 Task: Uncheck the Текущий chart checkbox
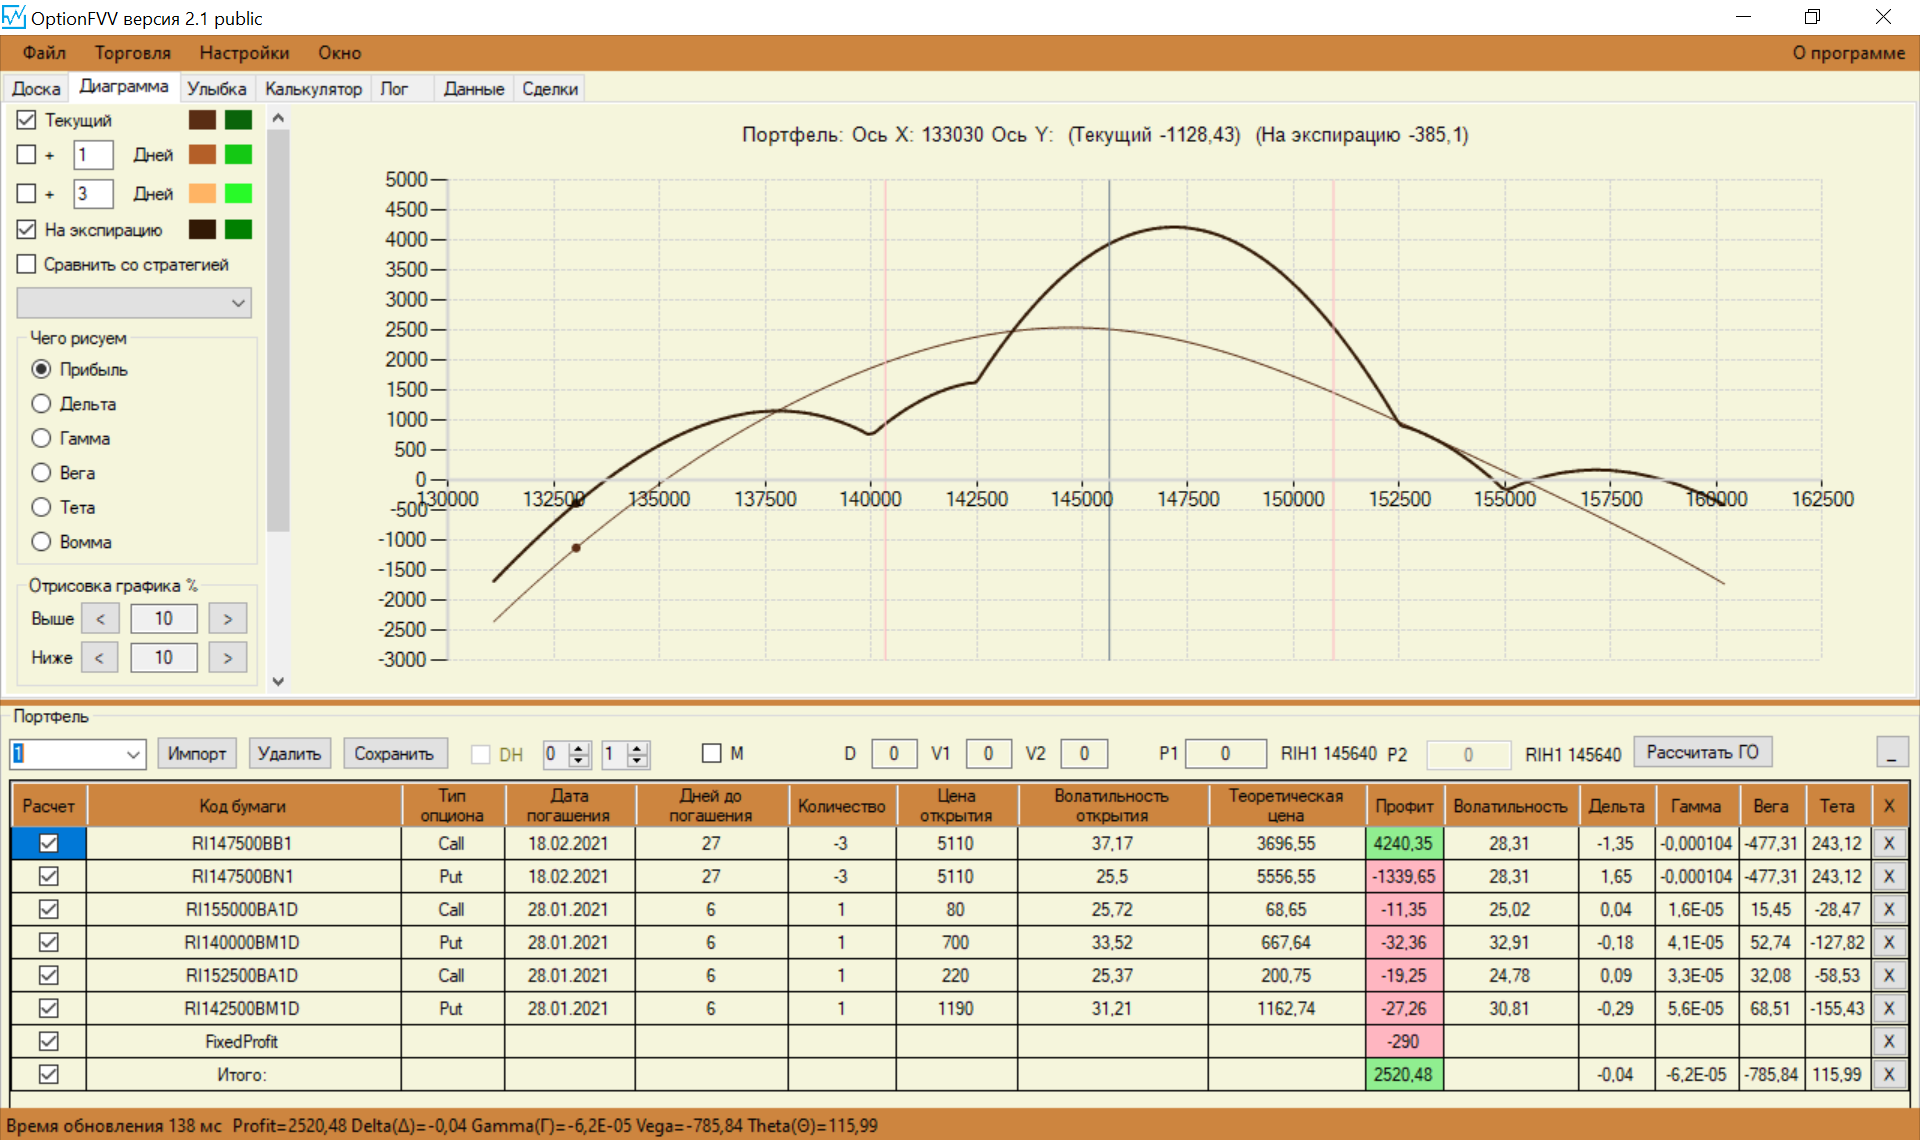(27, 120)
